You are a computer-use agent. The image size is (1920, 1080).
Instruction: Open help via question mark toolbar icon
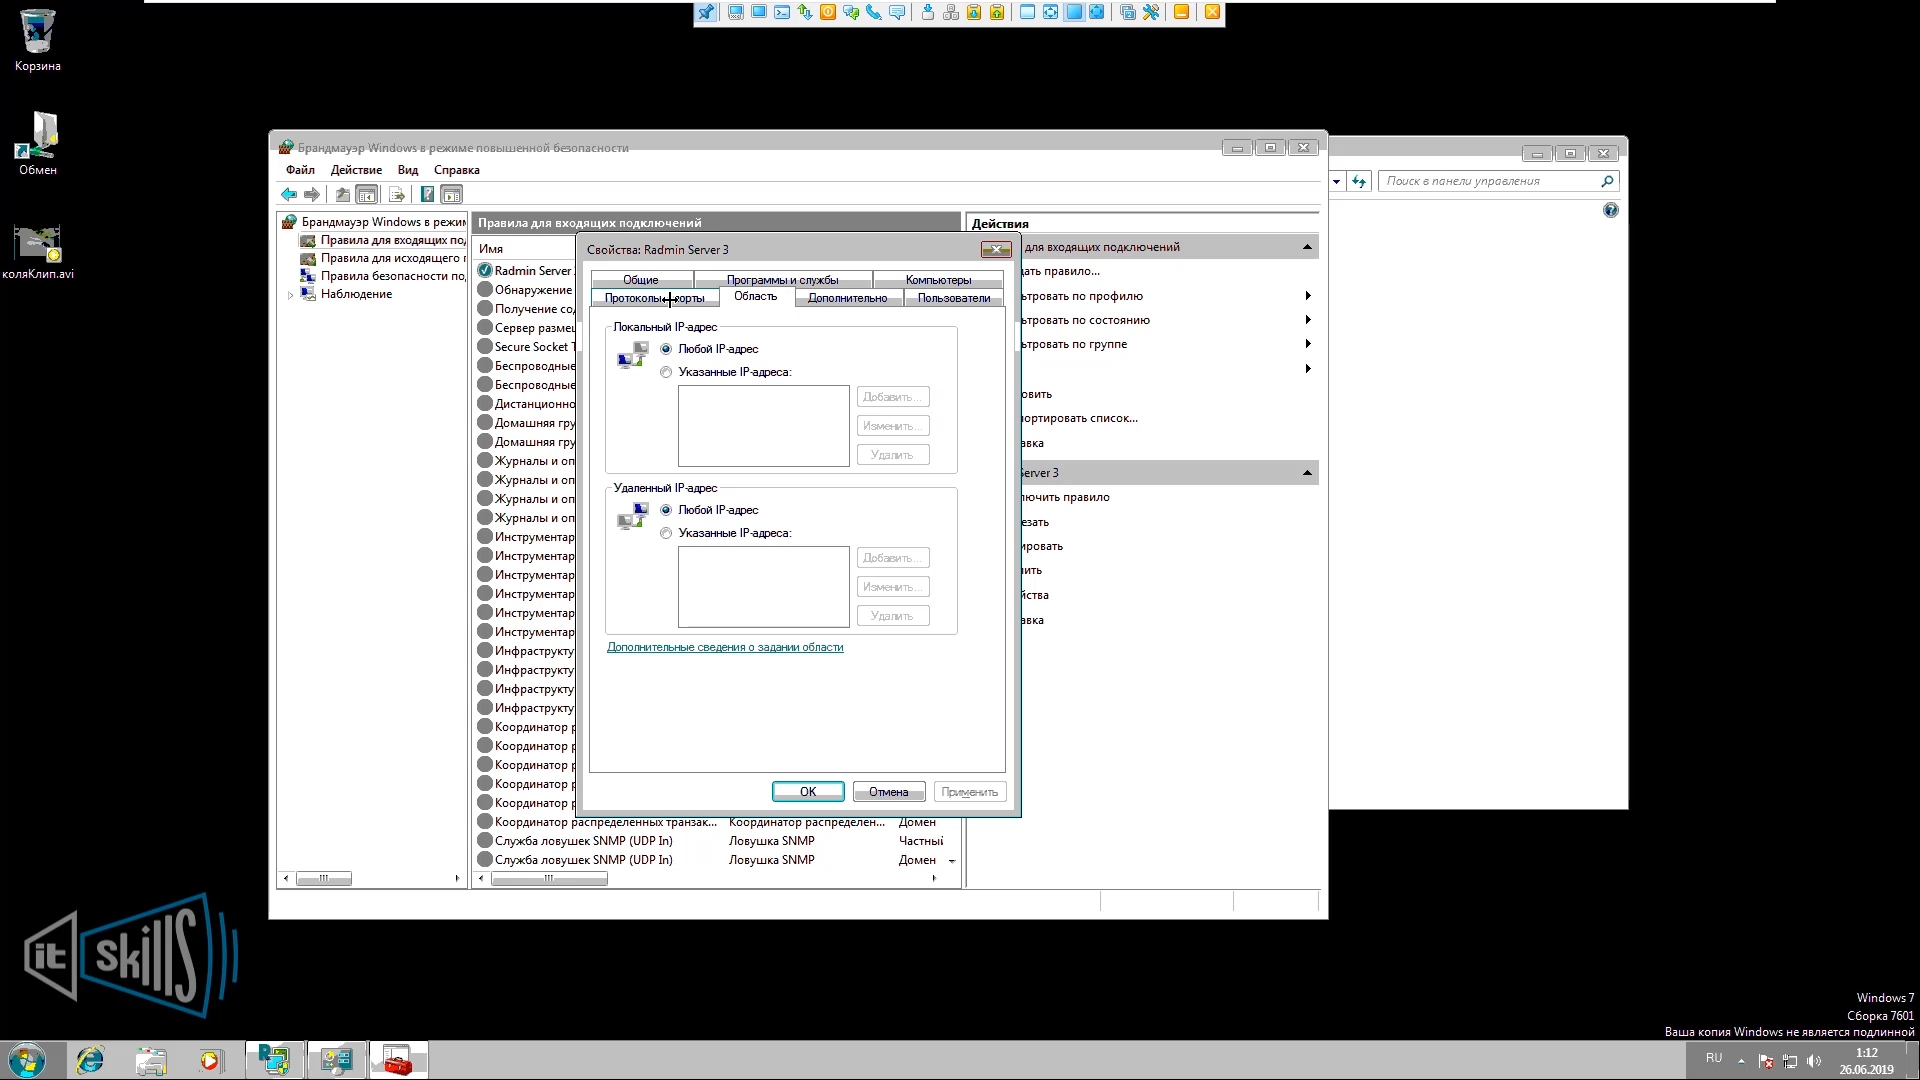pyautogui.click(x=427, y=194)
